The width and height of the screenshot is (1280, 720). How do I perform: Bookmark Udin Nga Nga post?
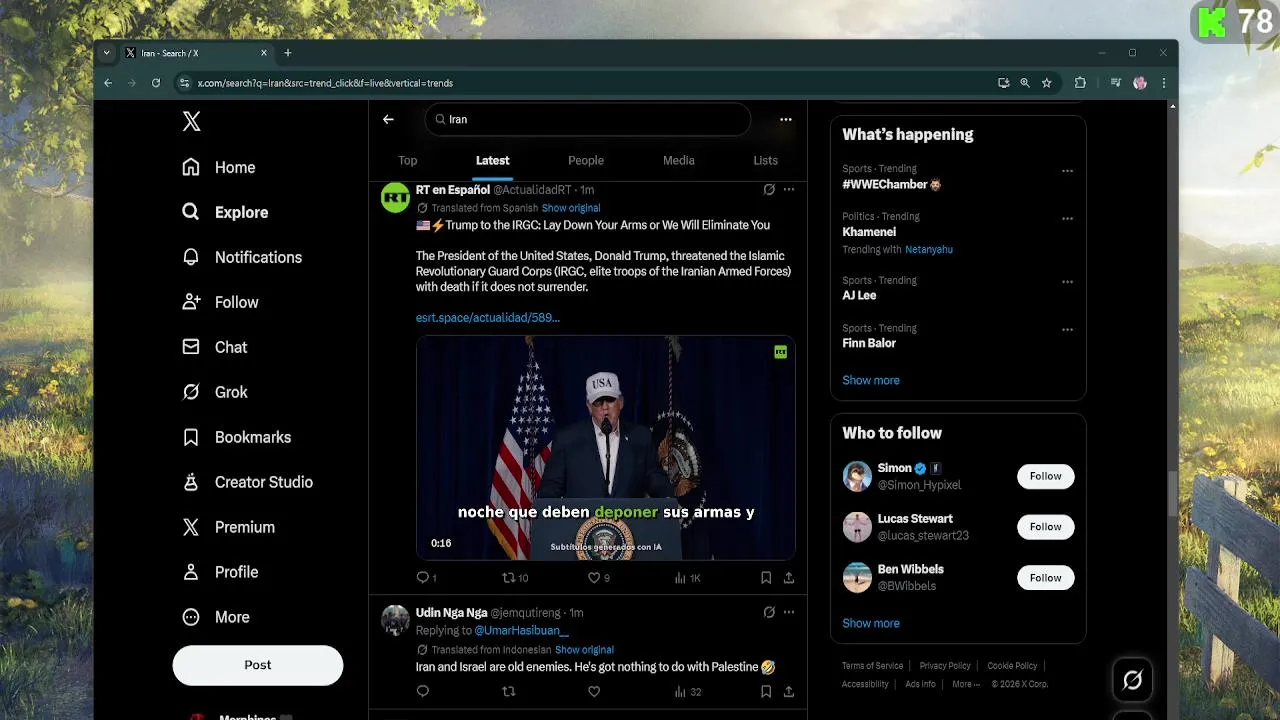[x=766, y=692]
